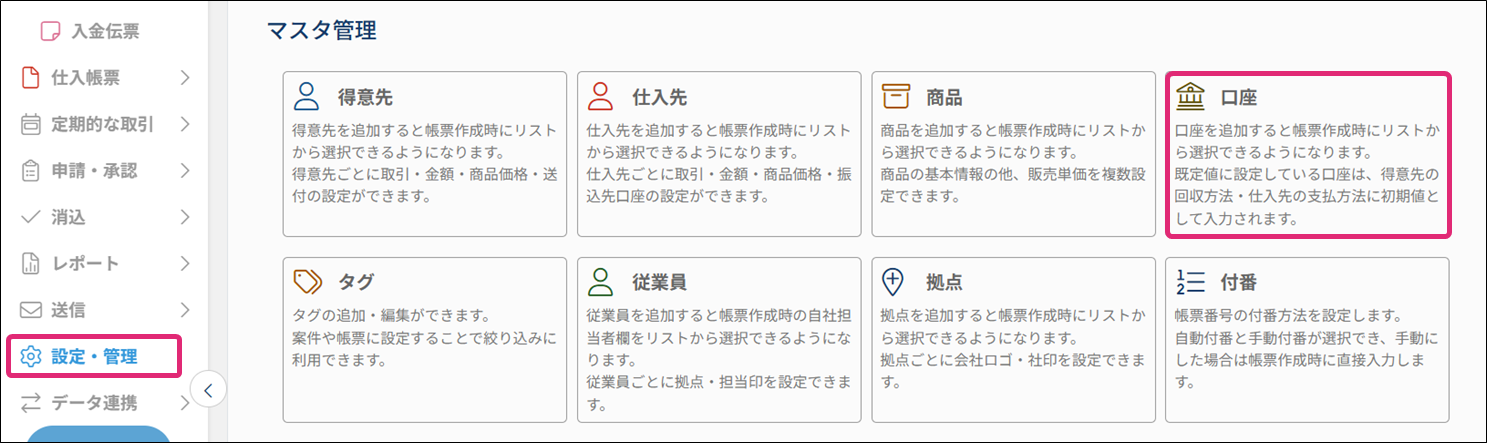Click the 口座 bank building icon

1190,97
